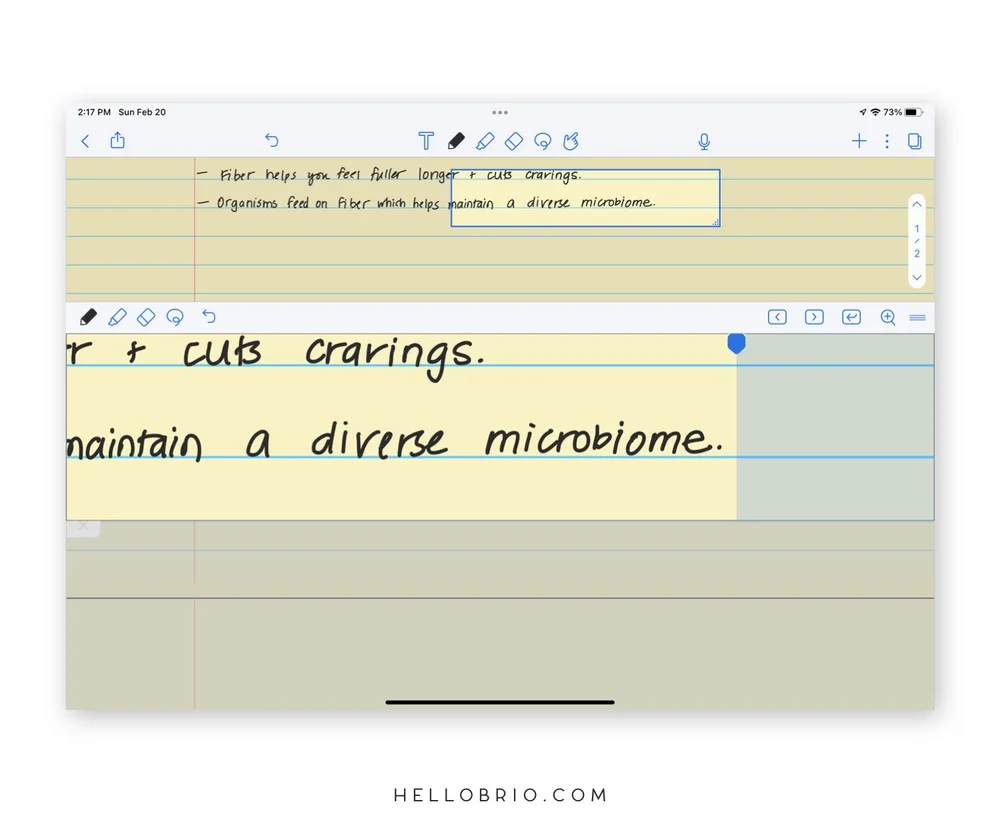Undo the last stroke
This screenshot has width=1000, height=814.
[x=271, y=140]
